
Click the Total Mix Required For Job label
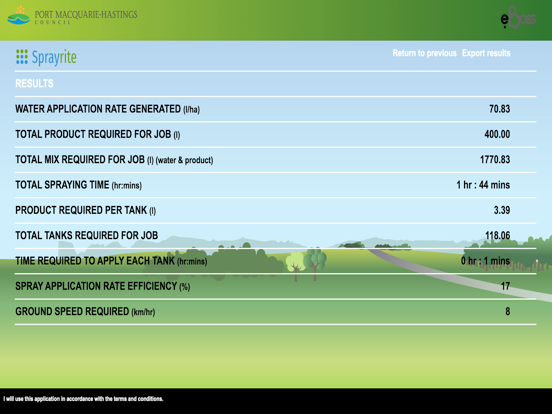click(x=114, y=160)
